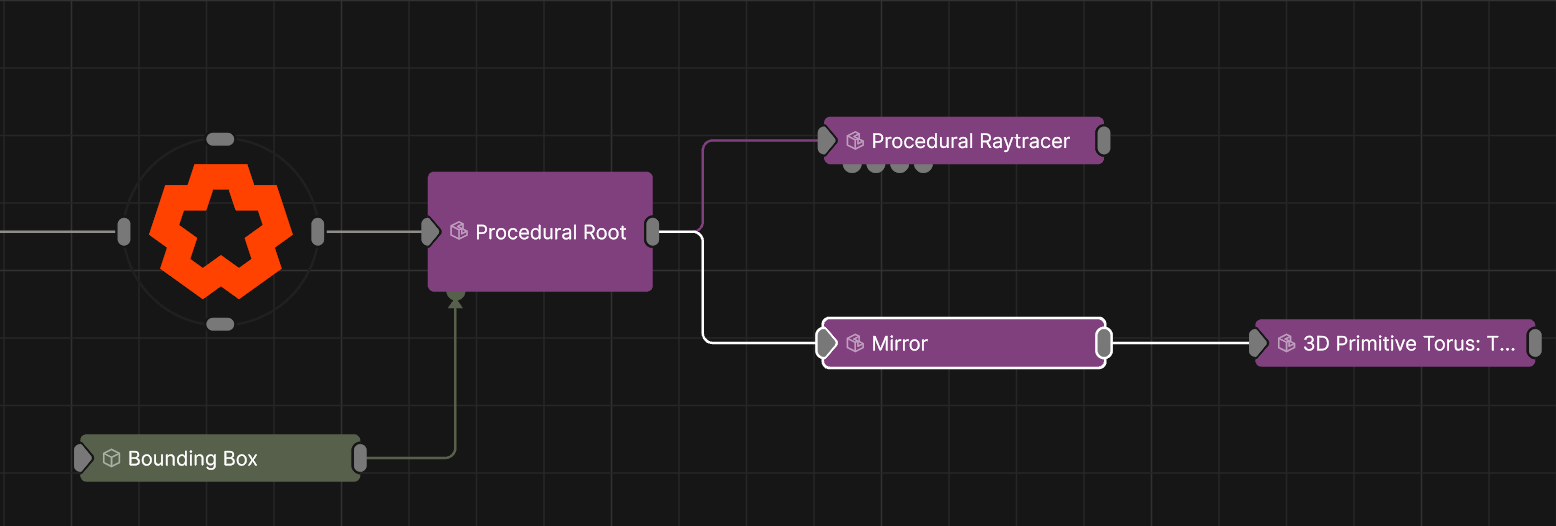Select the Procedural Raytracer node
Screen dimensions: 1556x526
(970, 141)
